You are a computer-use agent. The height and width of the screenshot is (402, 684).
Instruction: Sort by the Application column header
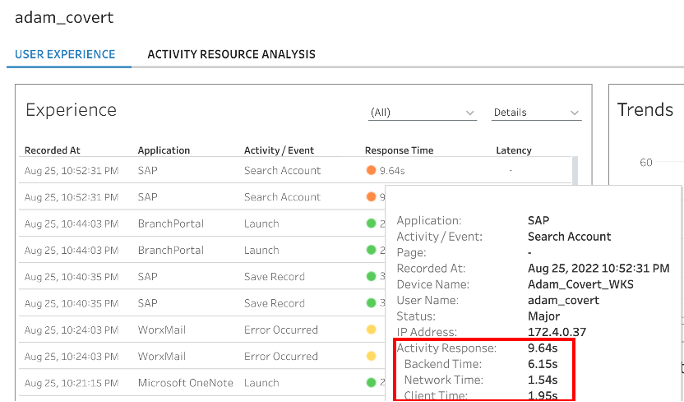tap(164, 150)
